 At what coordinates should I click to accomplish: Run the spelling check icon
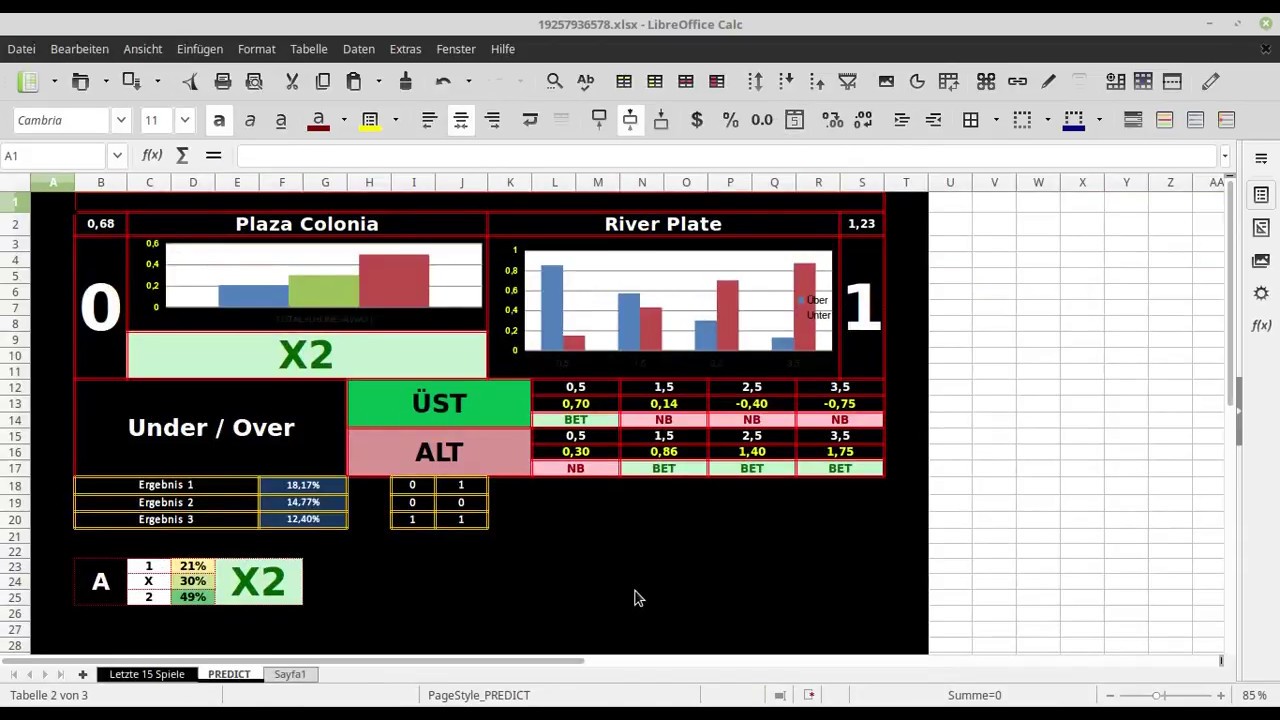[x=585, y=82]
